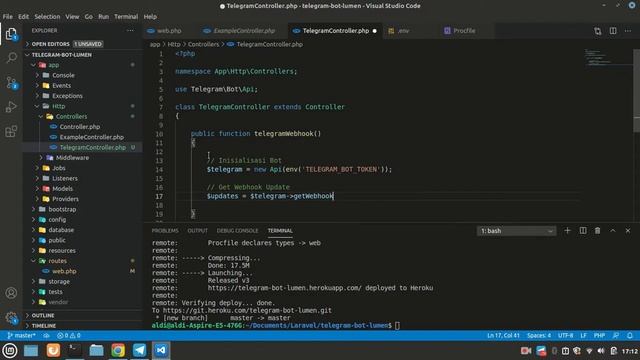The height and width of the screenshot is (360, 640).
Task: Create a new terminal with plus icon
Action: 567,231
